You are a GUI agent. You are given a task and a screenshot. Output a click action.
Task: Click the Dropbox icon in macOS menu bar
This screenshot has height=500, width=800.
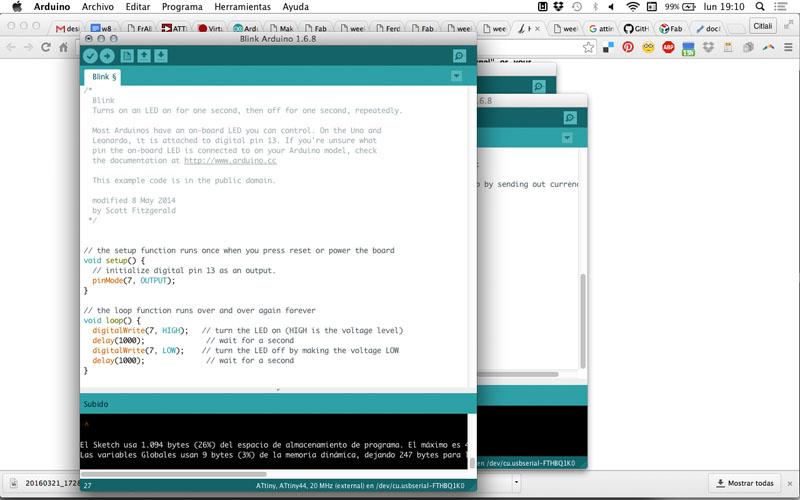pos(559,7)
